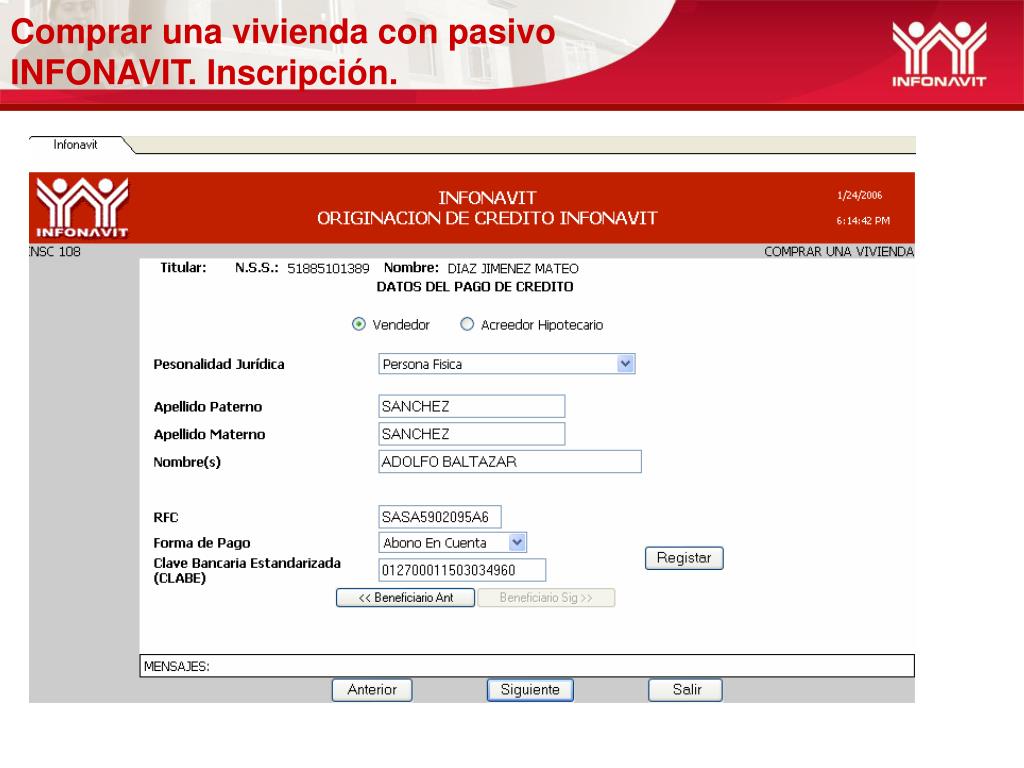Click the Pesonalidad Jurídica label

point(219,364)
